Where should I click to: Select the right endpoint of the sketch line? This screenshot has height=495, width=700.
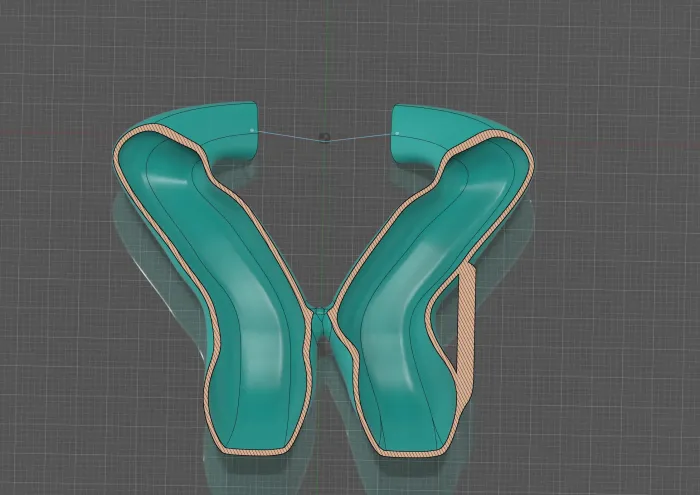[397, 132]
